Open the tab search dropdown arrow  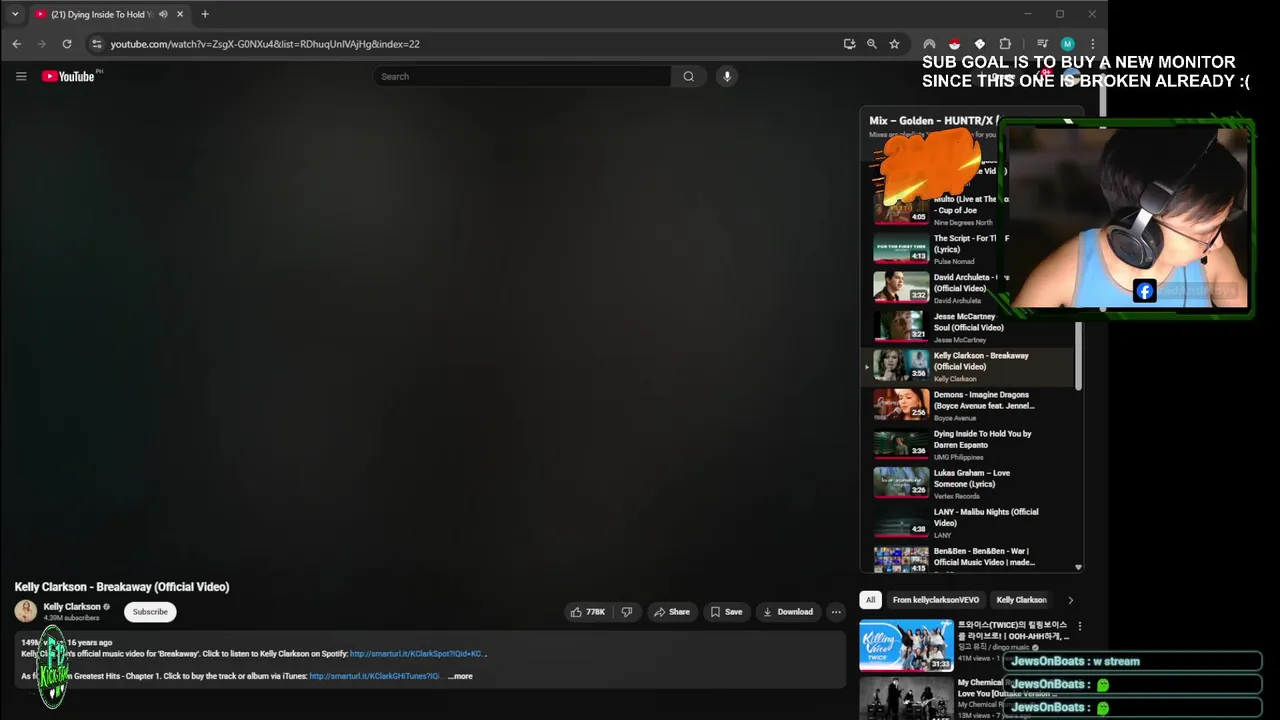pyautogui.click(x=15, y=14)
